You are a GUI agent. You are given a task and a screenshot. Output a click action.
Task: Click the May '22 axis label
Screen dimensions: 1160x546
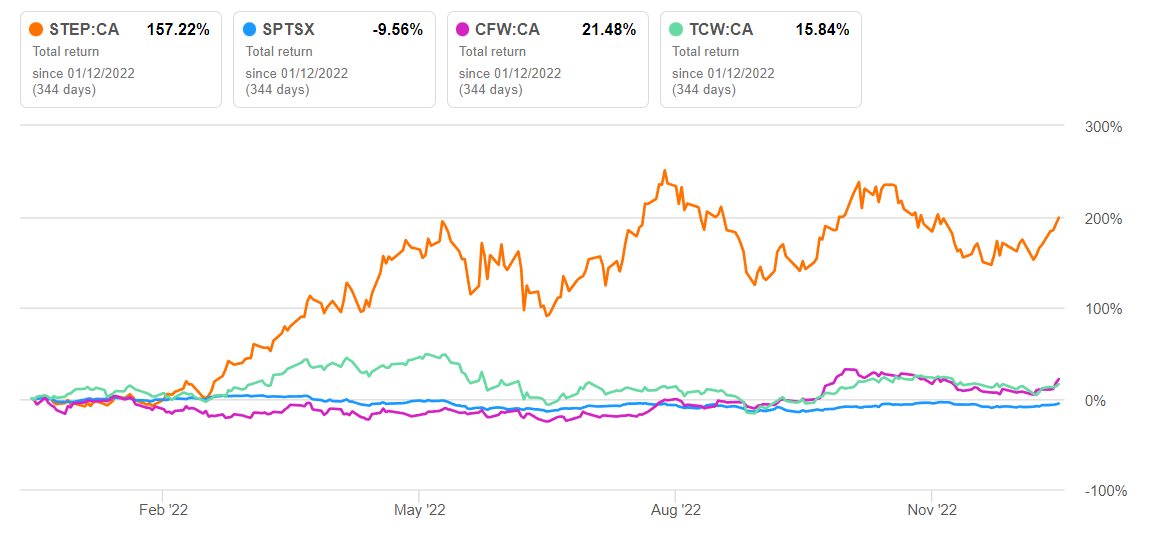pos(420,510)
